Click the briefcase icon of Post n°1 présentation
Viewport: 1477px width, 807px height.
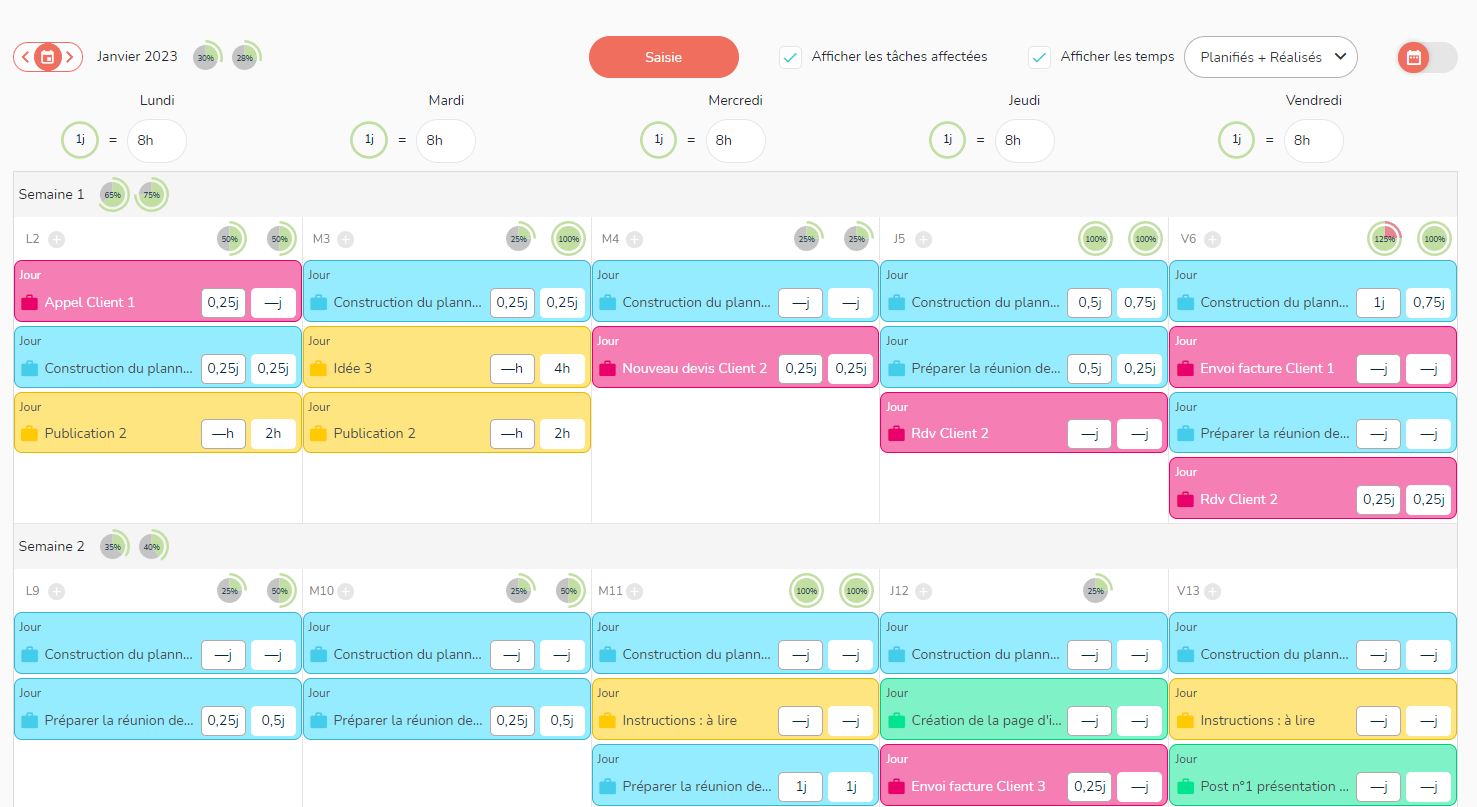pos(1185,786)
